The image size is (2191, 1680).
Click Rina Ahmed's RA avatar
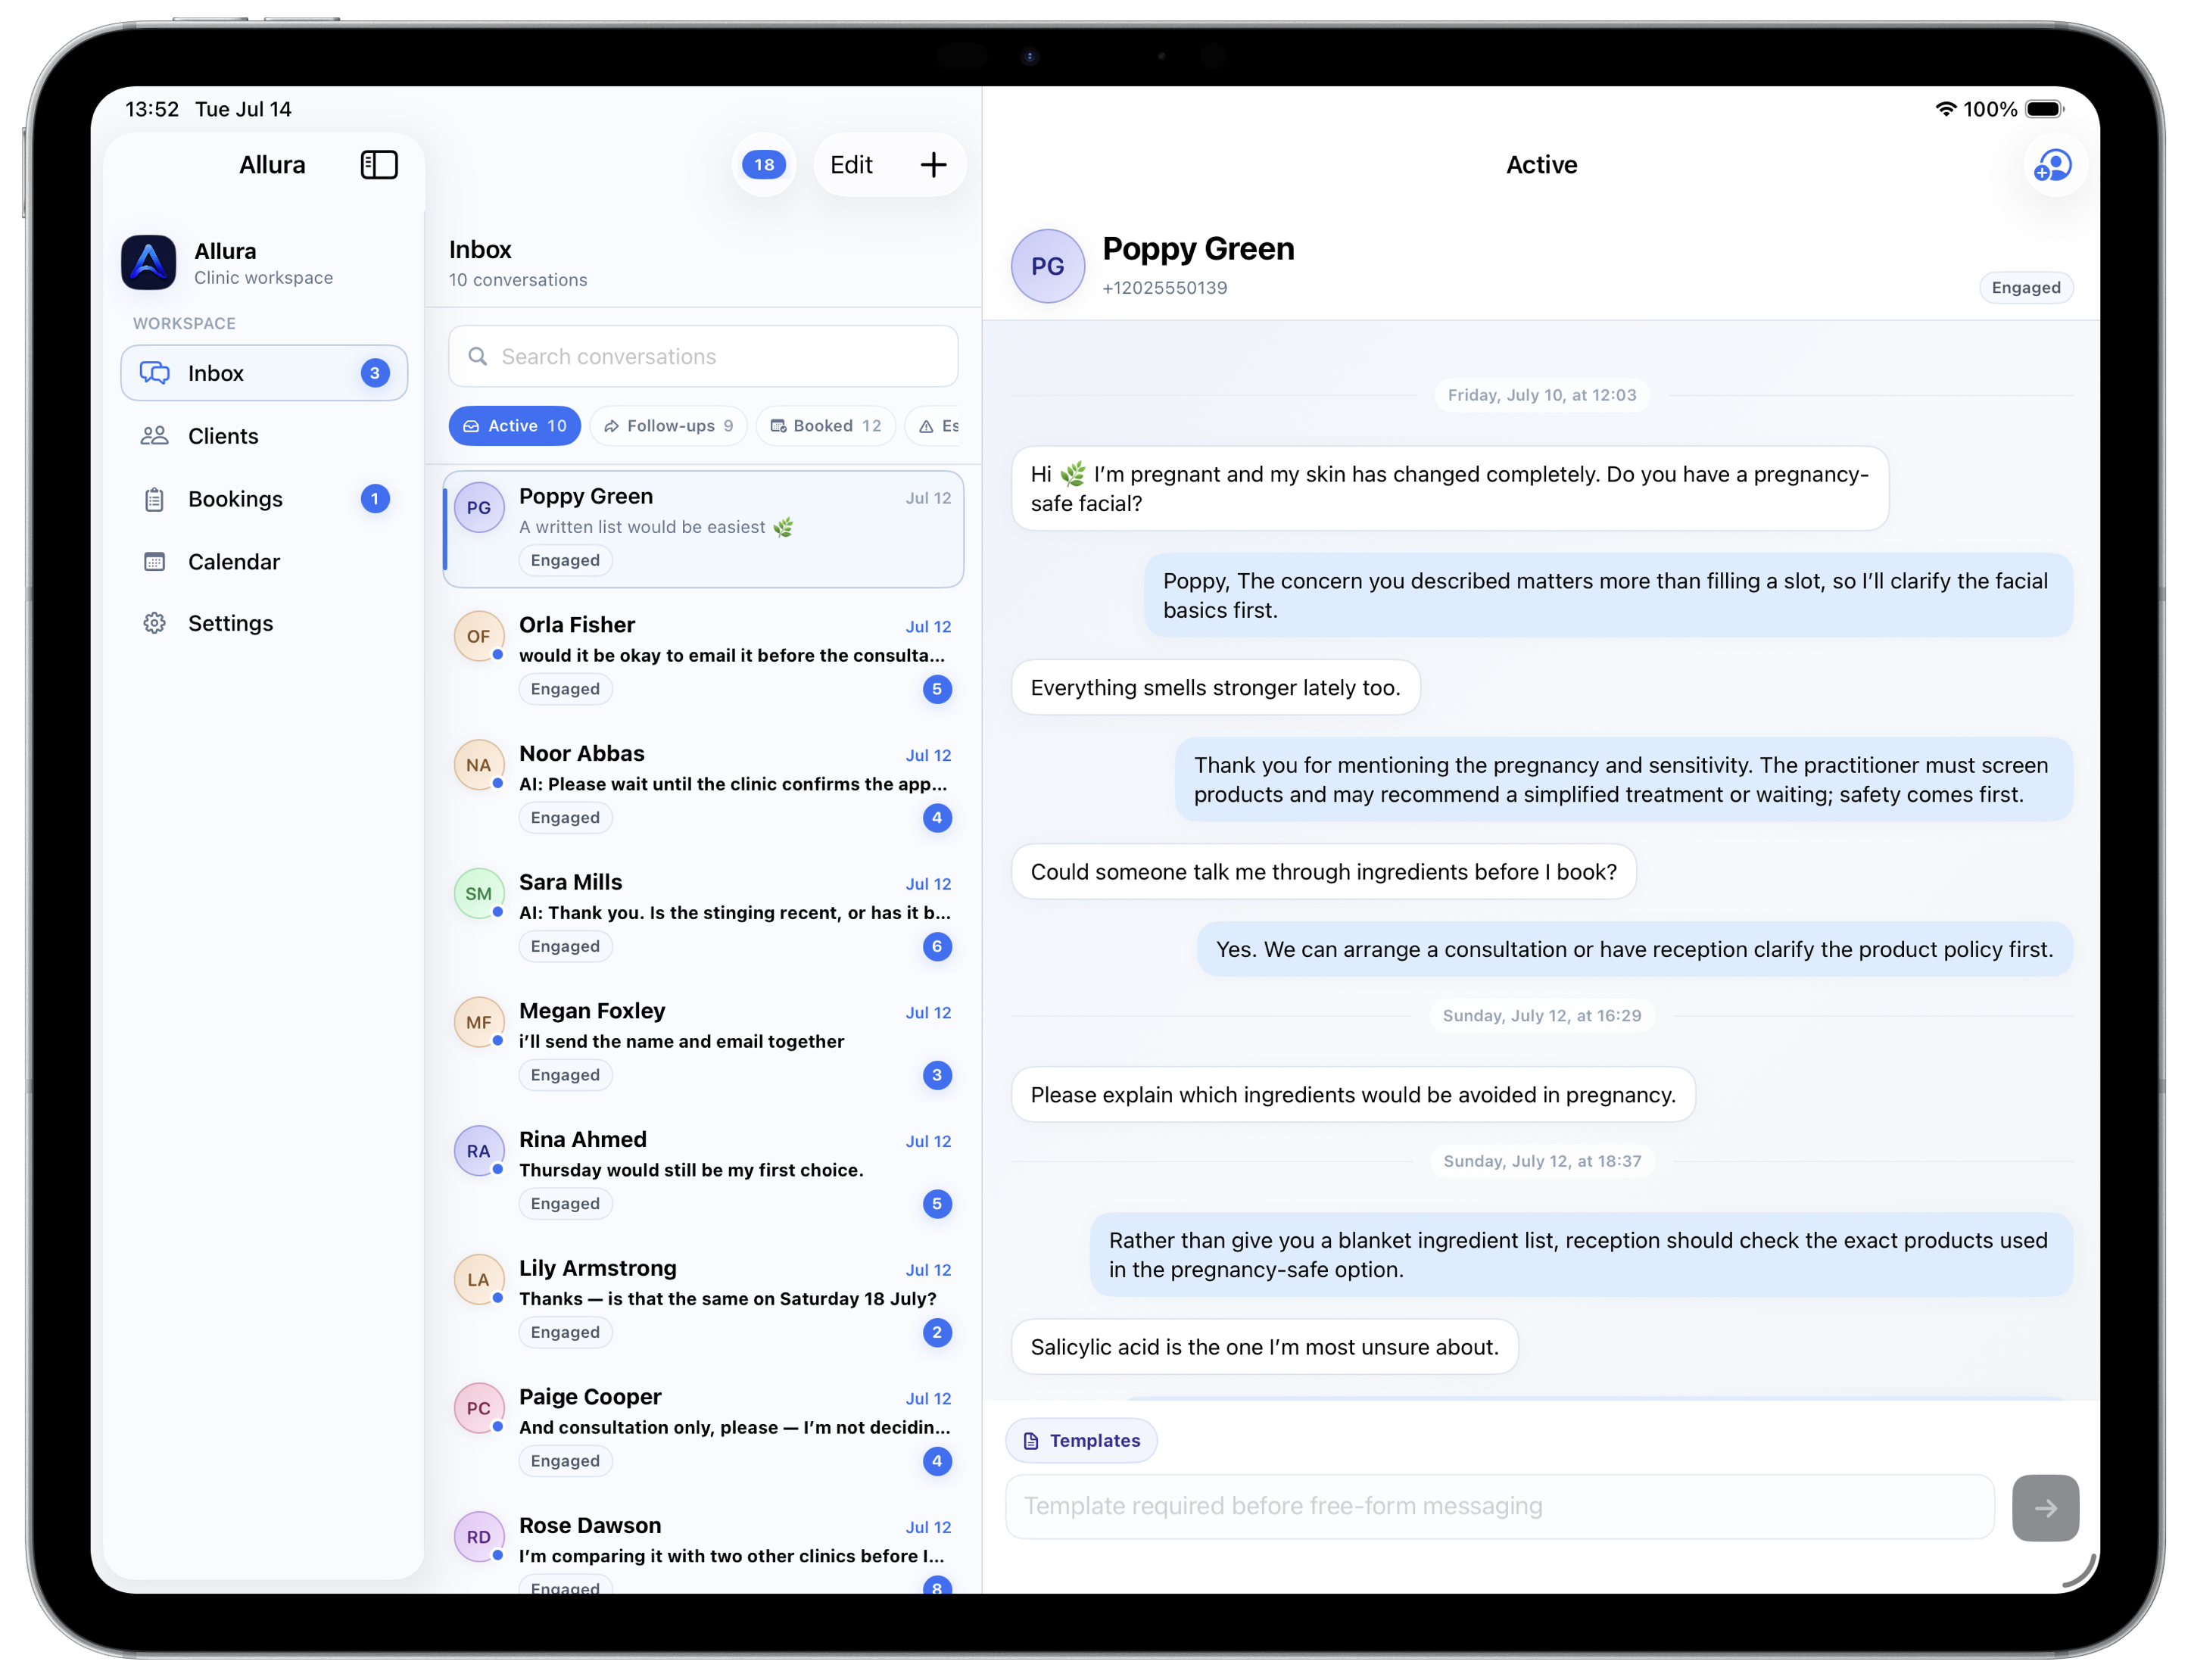point(478,1151)
